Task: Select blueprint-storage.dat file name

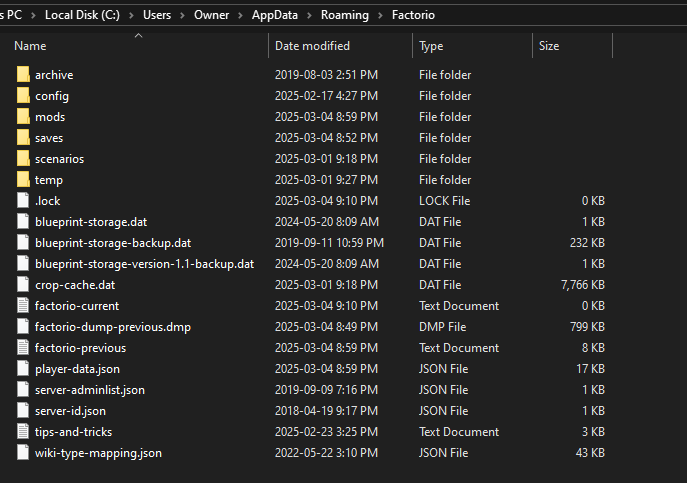Action: coord(91,222)
